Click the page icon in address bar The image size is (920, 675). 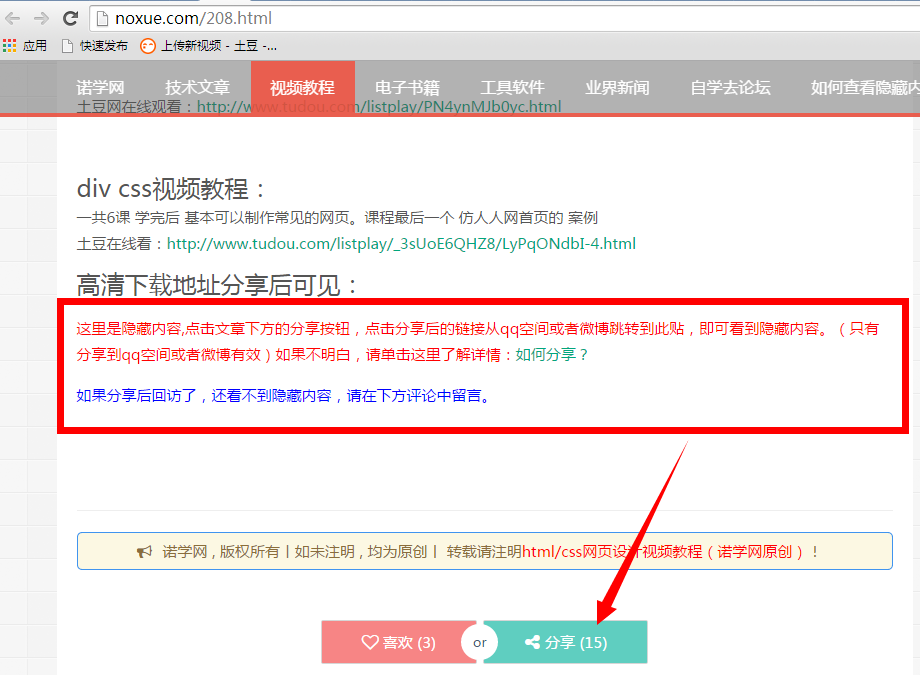102,19
